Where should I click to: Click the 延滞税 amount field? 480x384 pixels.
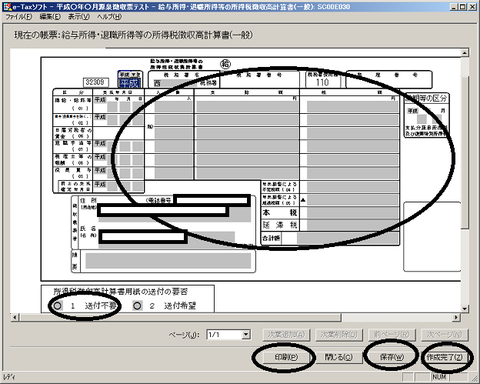pos(353,225)
